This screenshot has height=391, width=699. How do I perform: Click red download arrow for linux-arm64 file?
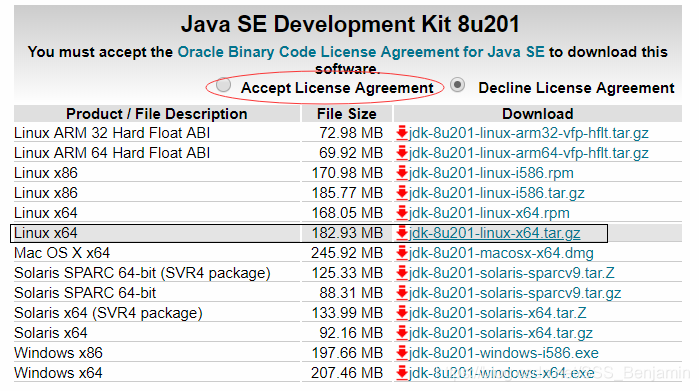[x=402, y=153]
